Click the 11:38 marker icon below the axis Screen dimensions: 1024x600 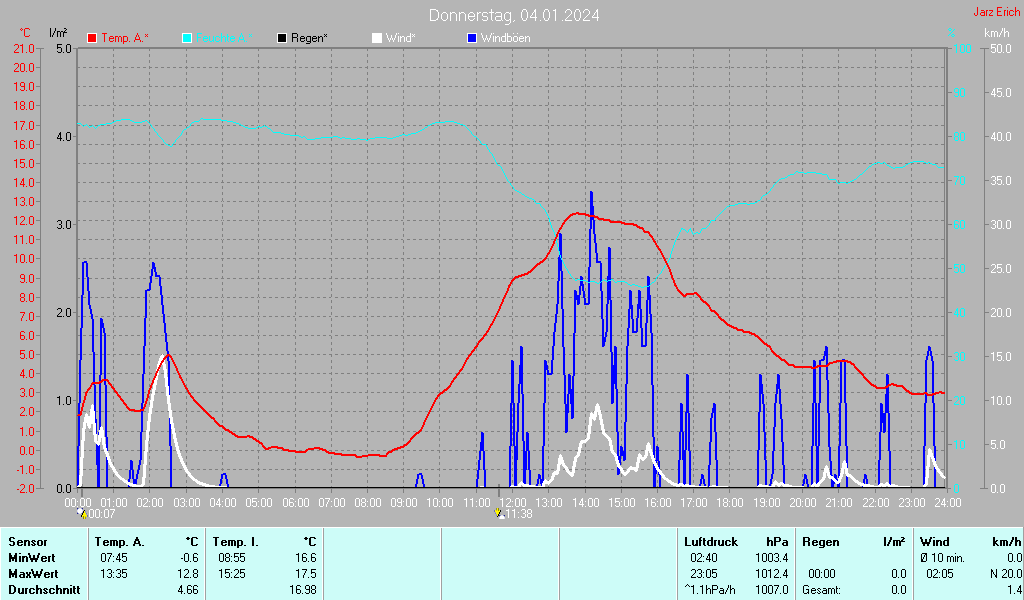(x=500, y=513)
